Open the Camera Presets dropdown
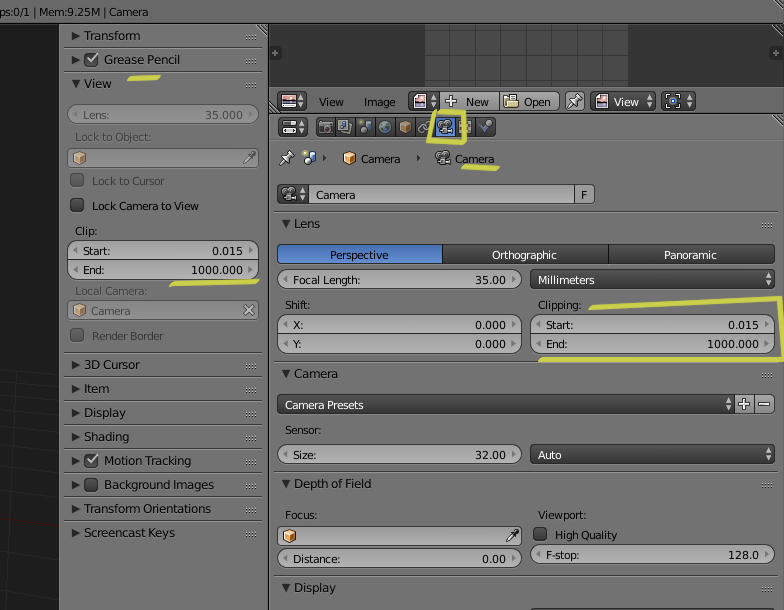 pos(504,405)
